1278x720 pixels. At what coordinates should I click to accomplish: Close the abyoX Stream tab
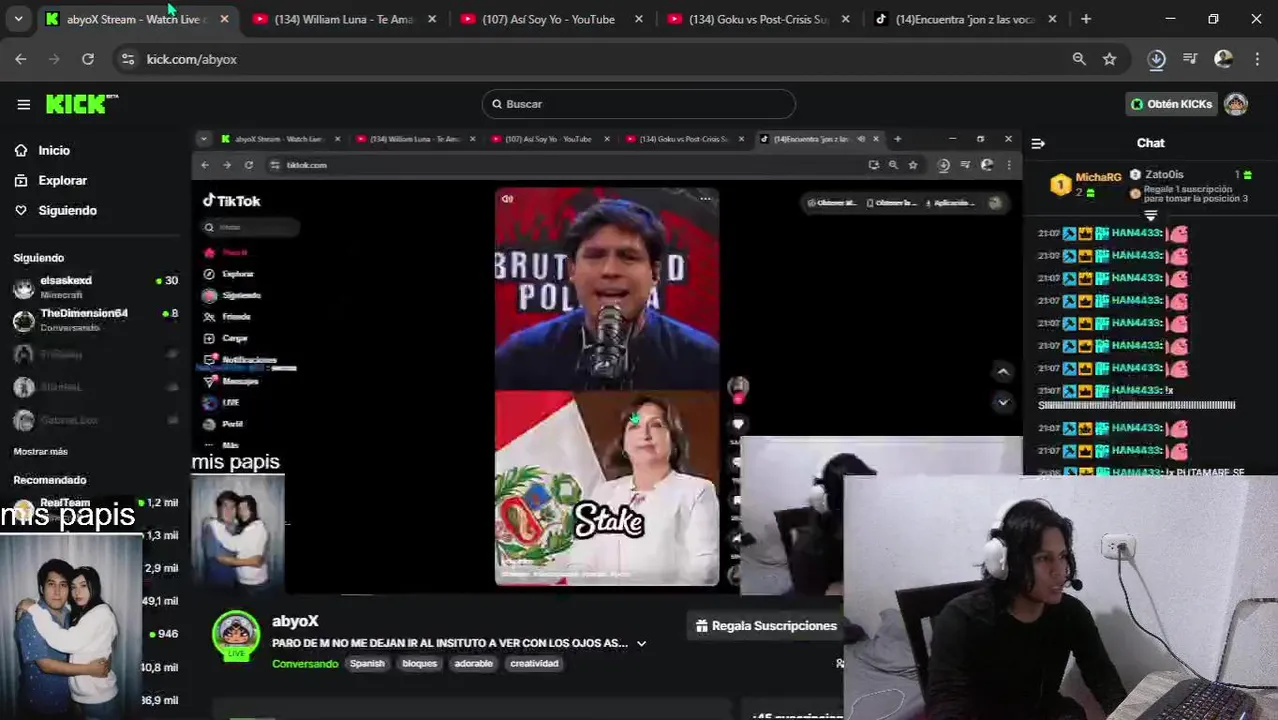click(x=224, y=19)
